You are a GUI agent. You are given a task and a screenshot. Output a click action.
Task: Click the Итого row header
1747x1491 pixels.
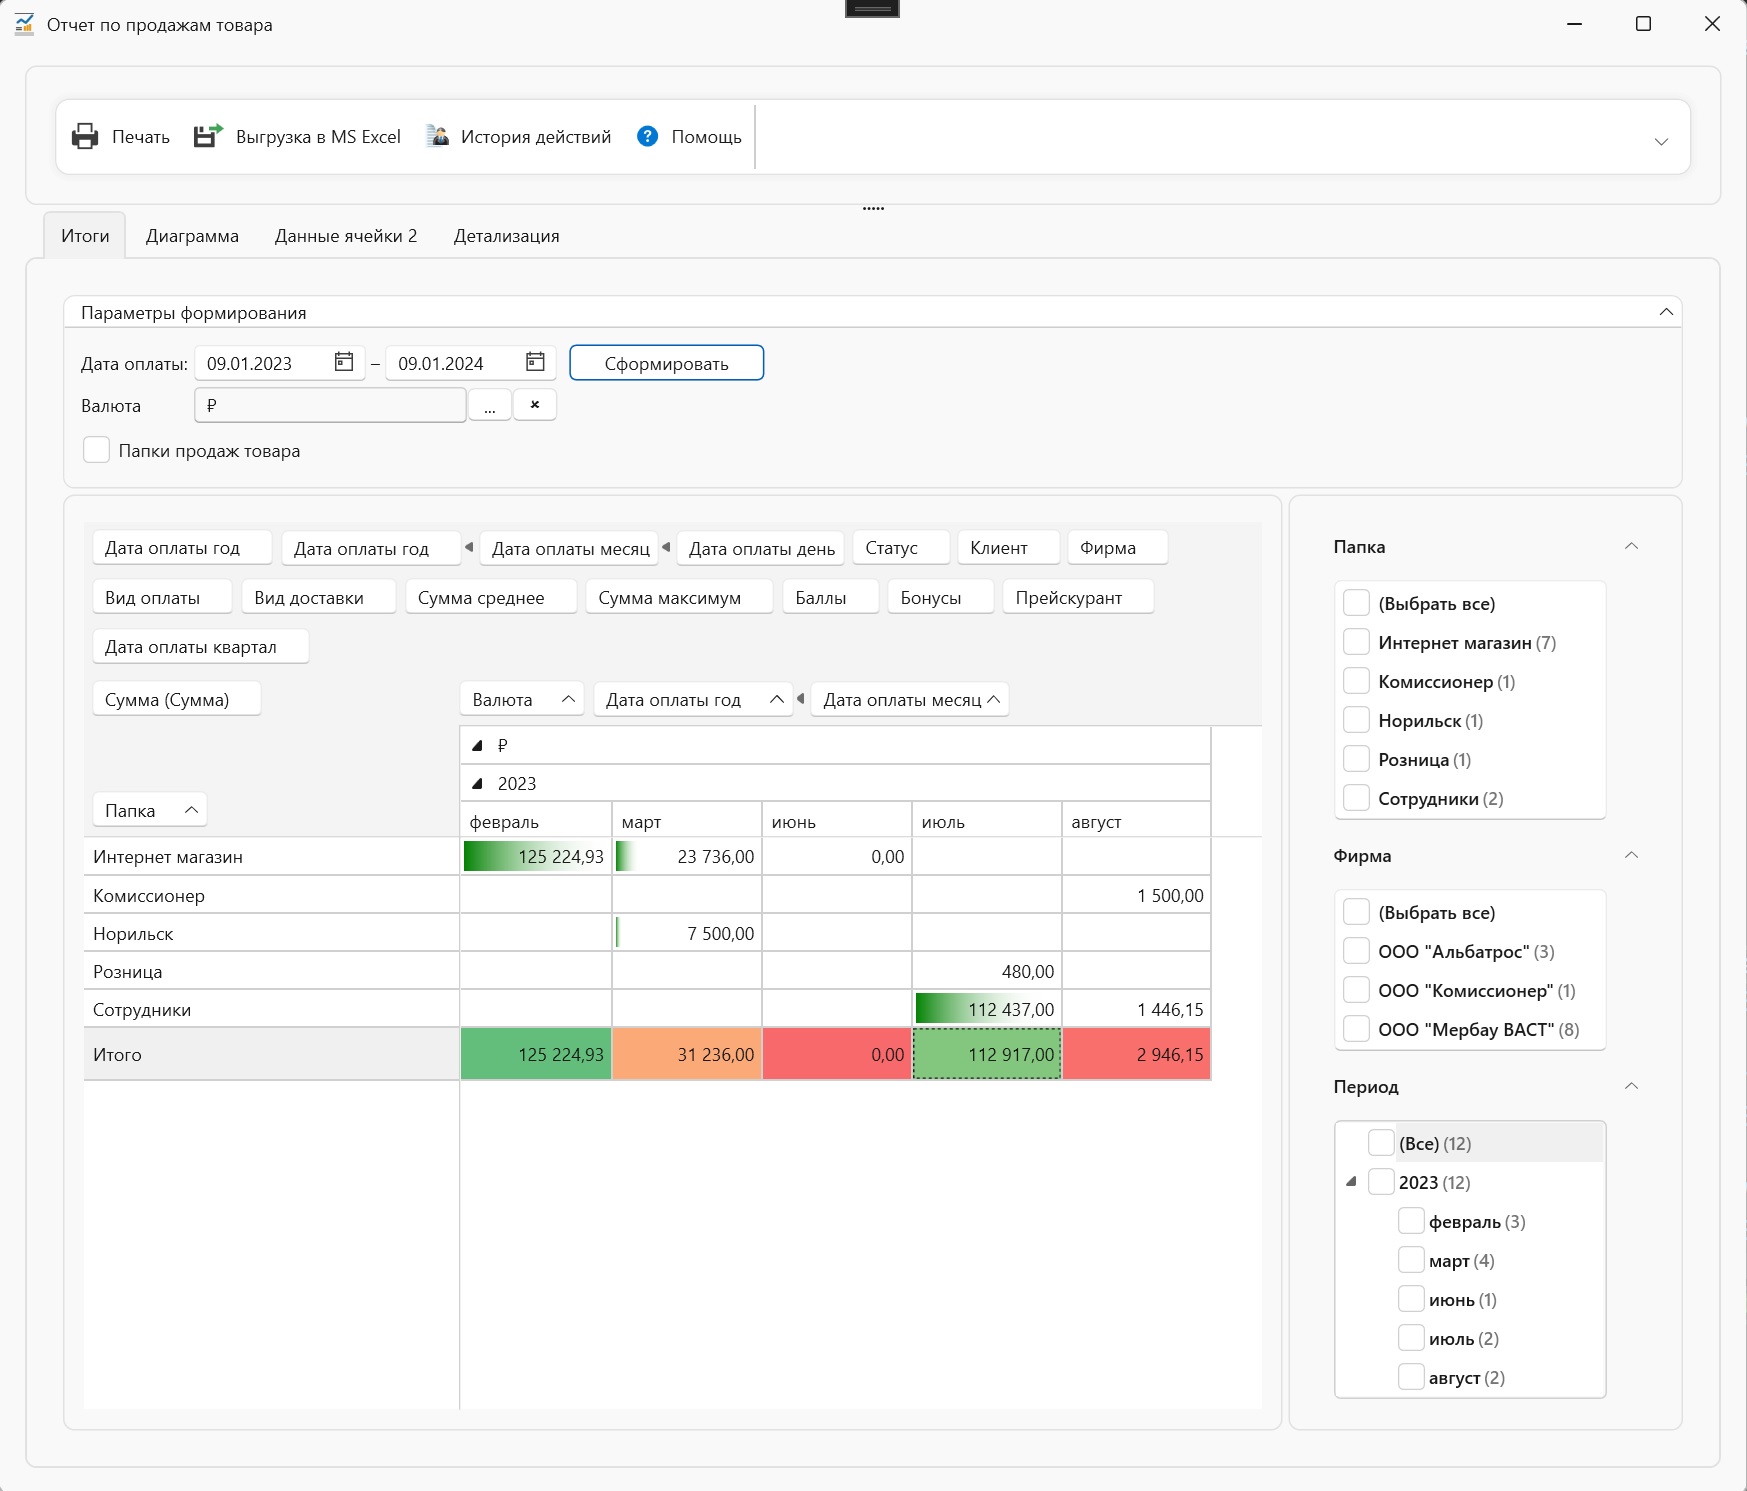coord(272,1054)
